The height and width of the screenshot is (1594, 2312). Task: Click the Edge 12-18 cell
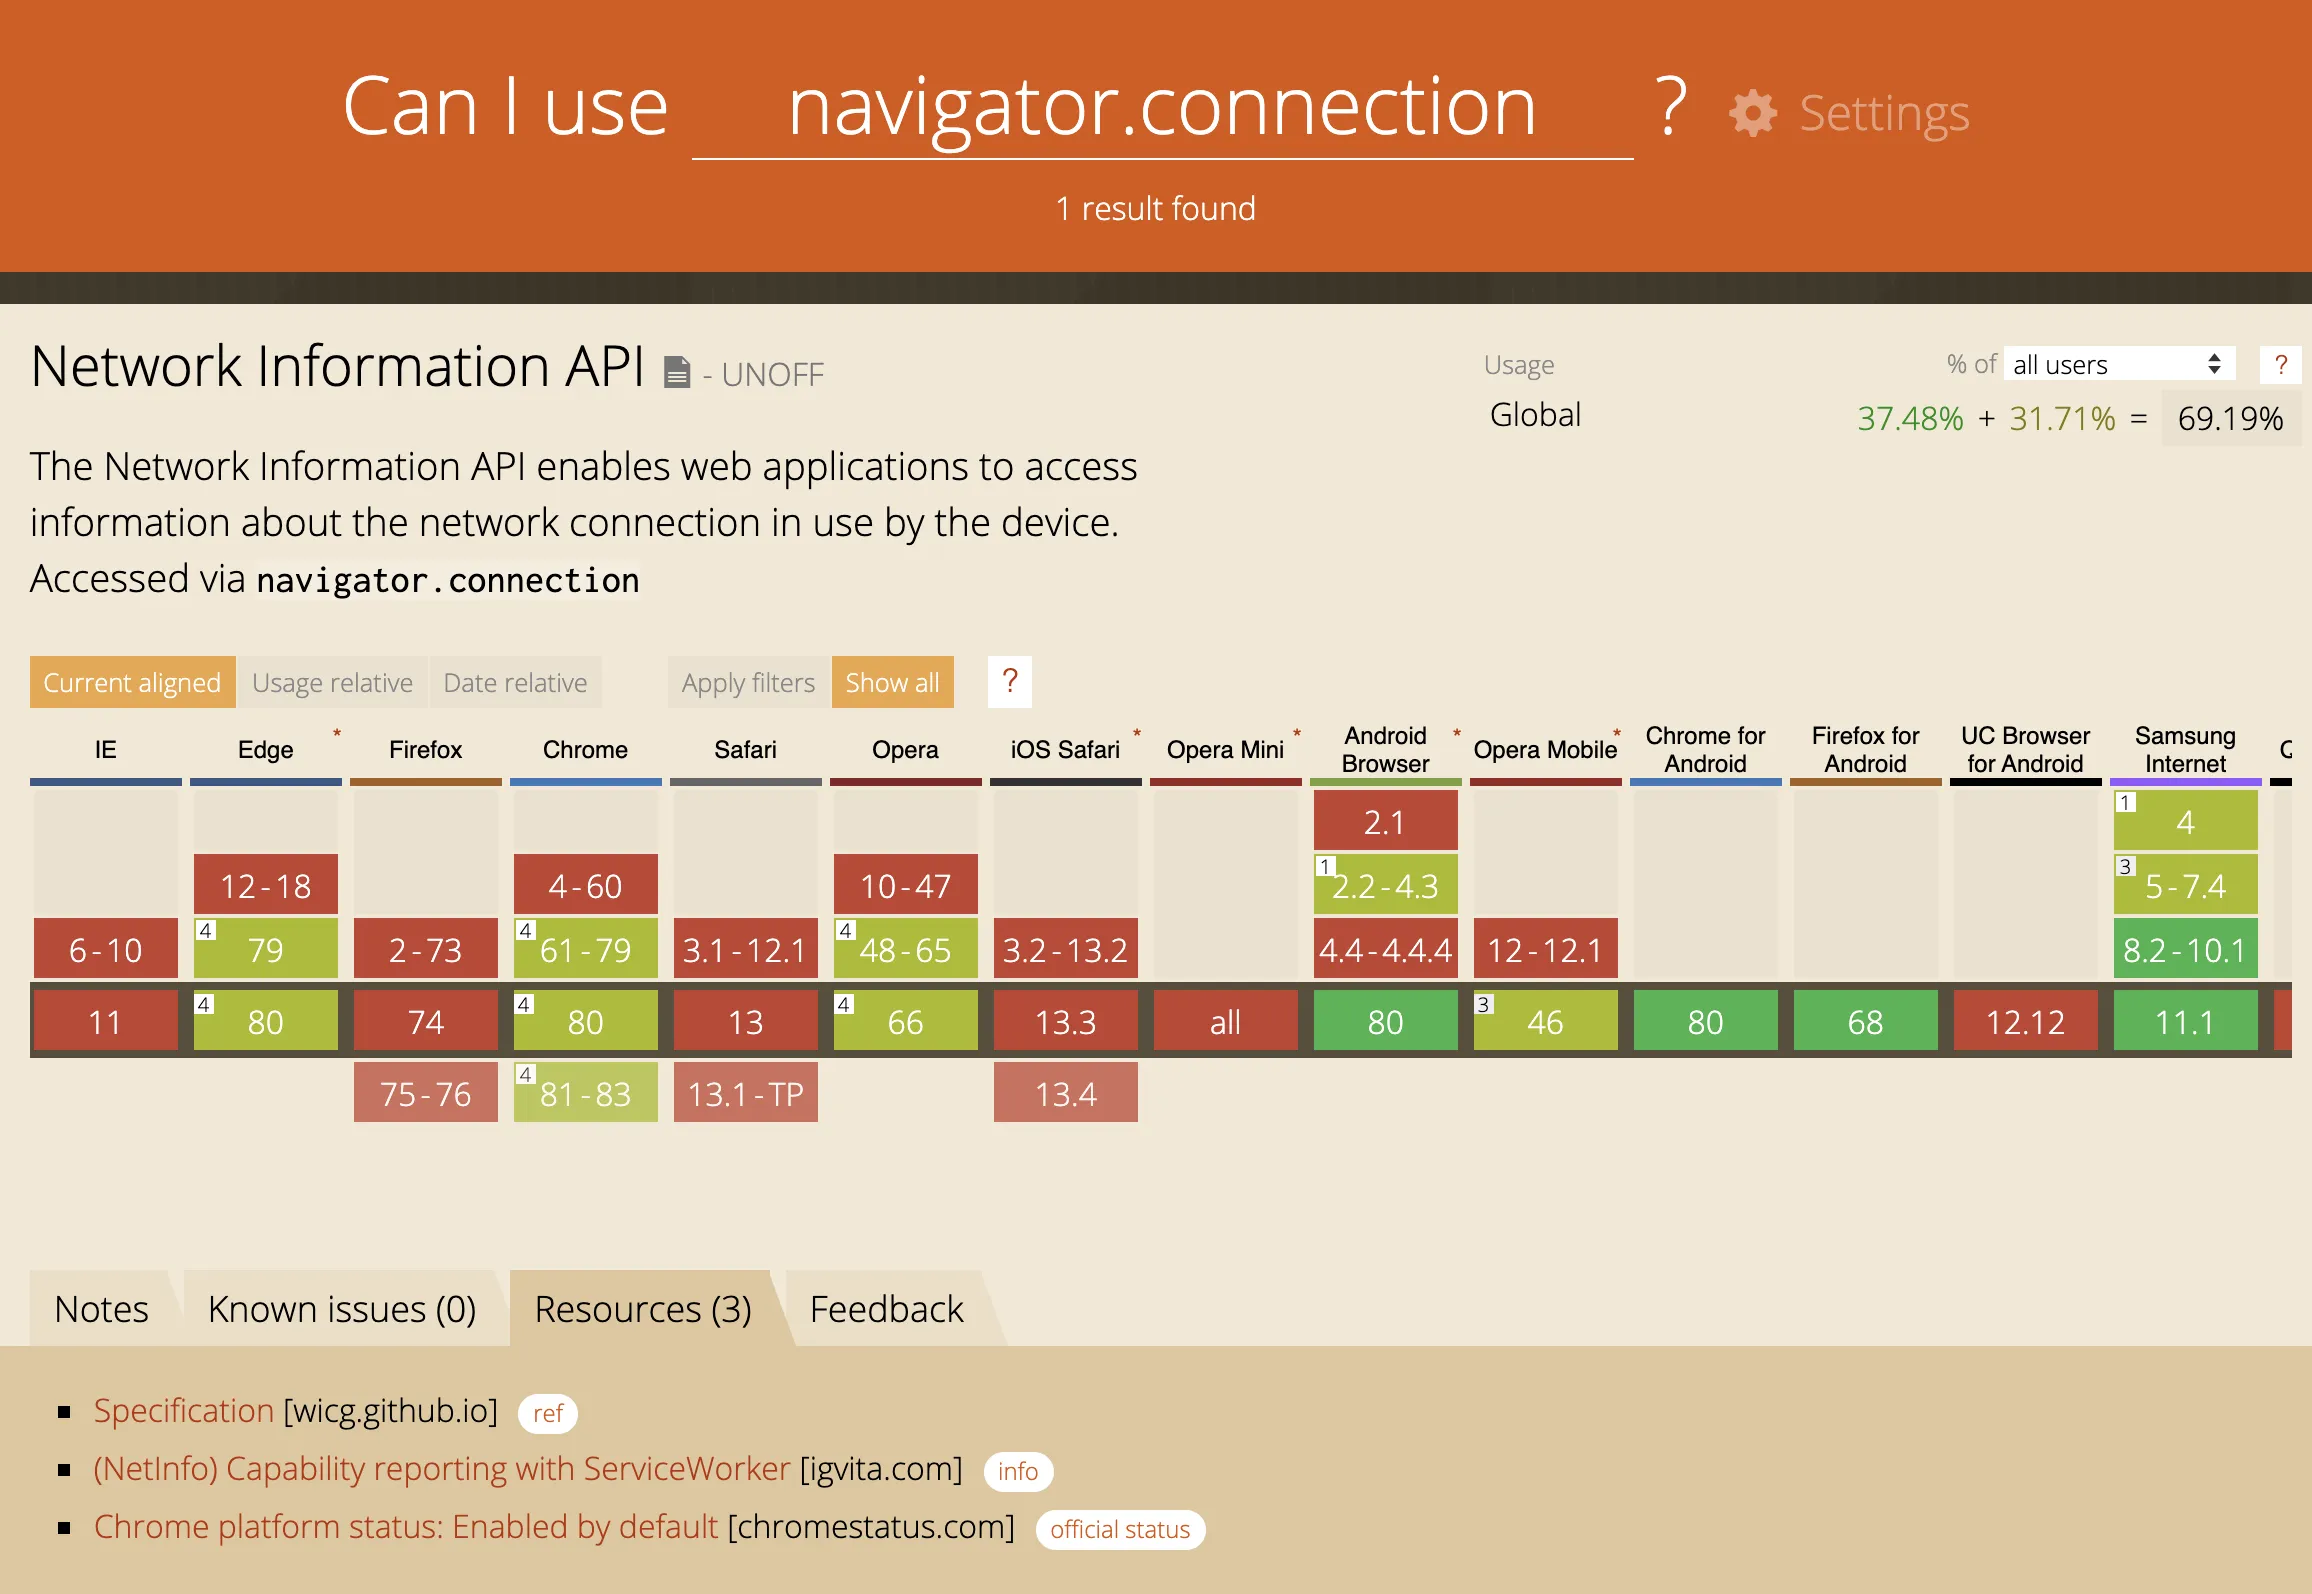[x=266, y=885]
